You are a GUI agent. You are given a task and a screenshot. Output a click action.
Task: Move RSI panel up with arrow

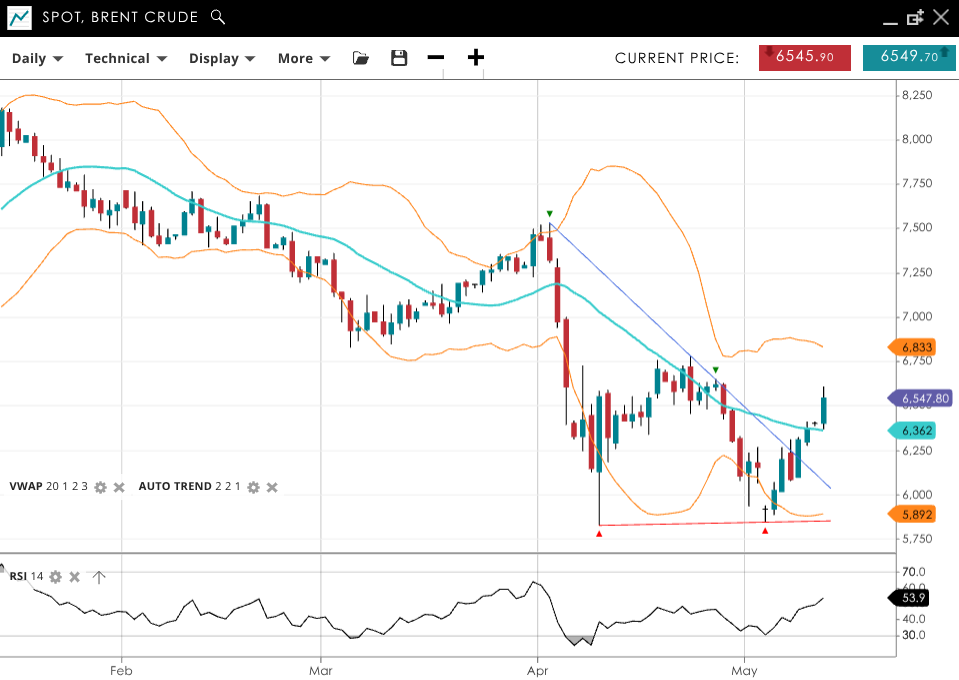[99, 576]
